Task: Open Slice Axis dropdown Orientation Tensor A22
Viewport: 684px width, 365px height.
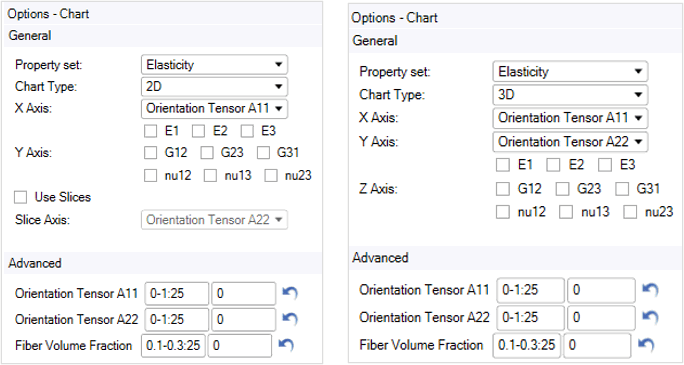Action: (x=214, y=220)
